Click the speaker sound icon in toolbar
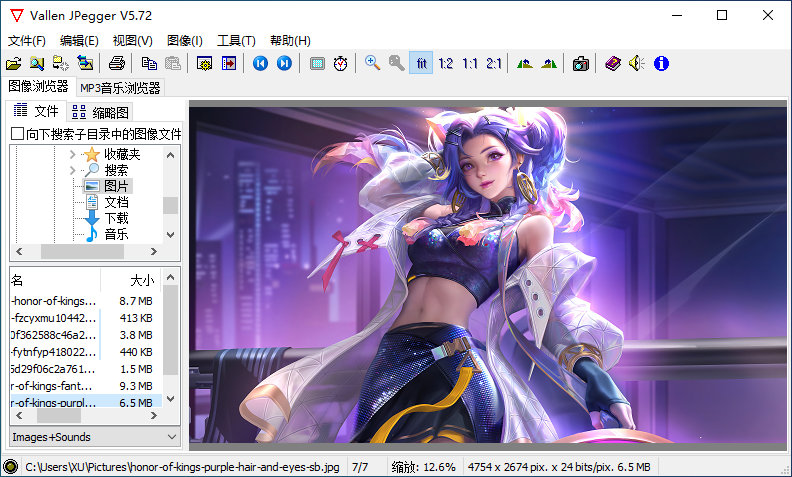792x477 pixels. (x=637, y=64)
